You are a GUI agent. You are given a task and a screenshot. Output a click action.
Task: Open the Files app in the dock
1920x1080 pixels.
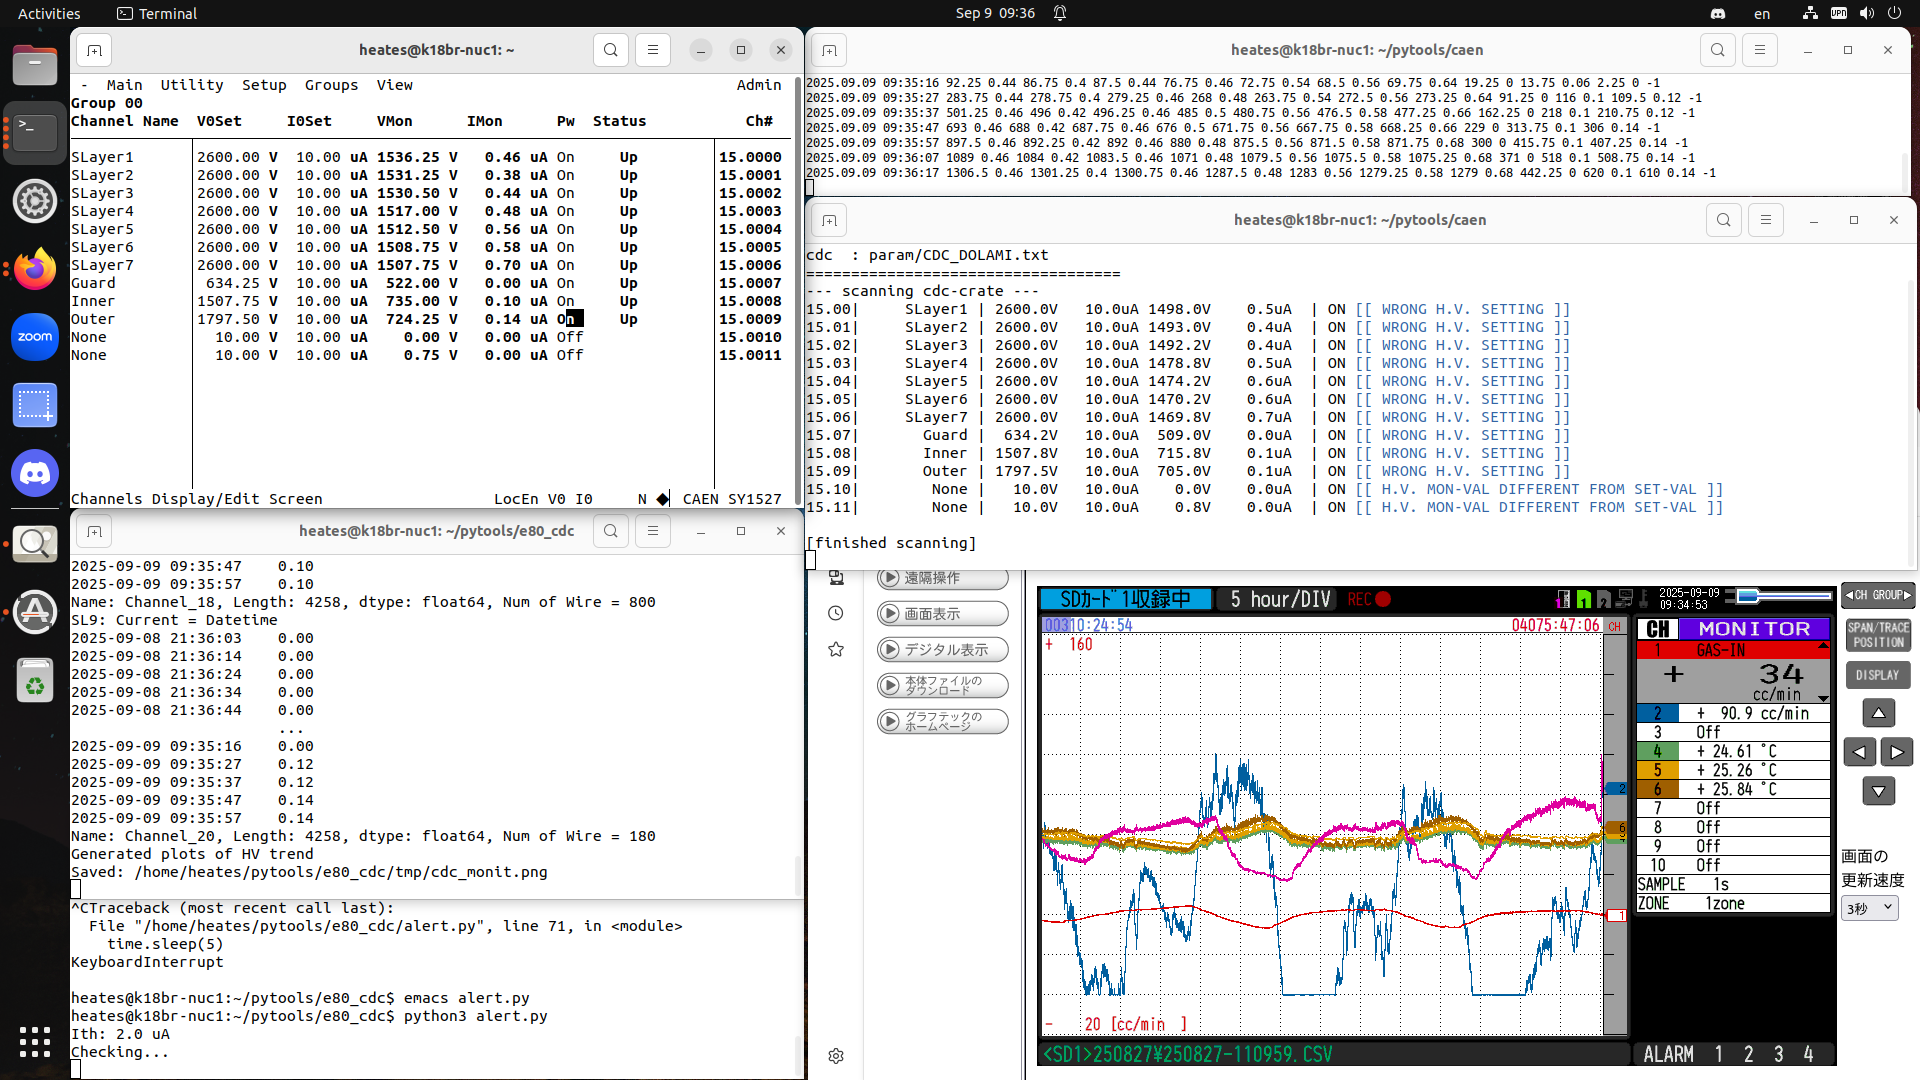(35, 66)
